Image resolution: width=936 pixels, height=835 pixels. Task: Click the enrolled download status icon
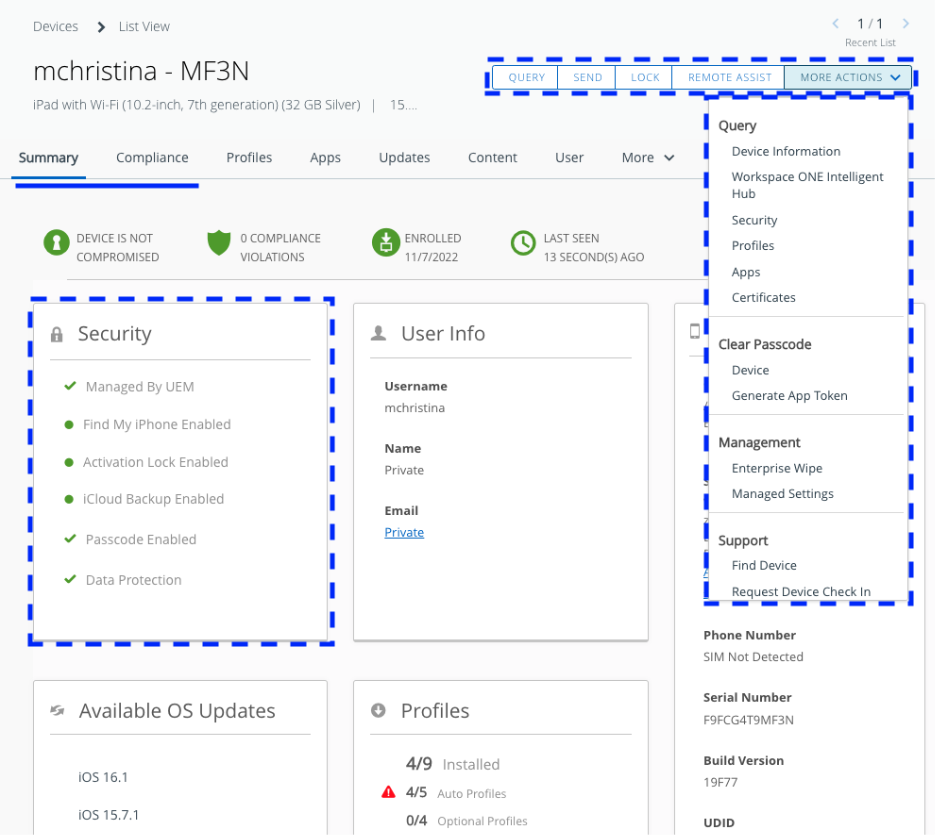click(386, 242)
